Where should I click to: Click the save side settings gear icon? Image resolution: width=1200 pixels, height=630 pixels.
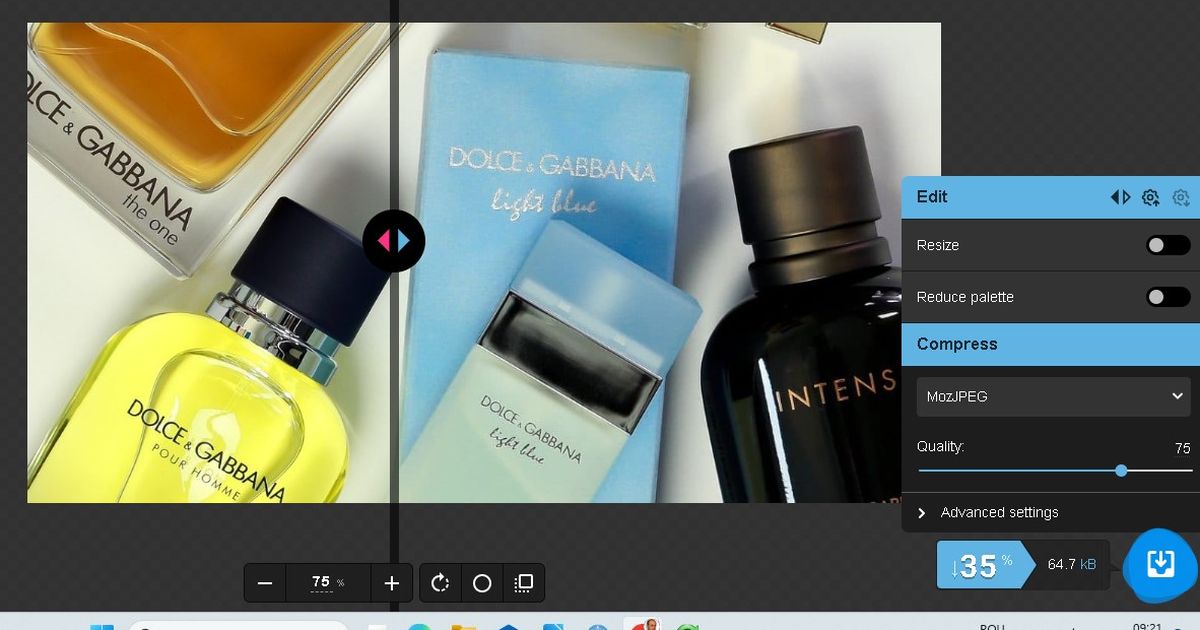[1150, 197]
